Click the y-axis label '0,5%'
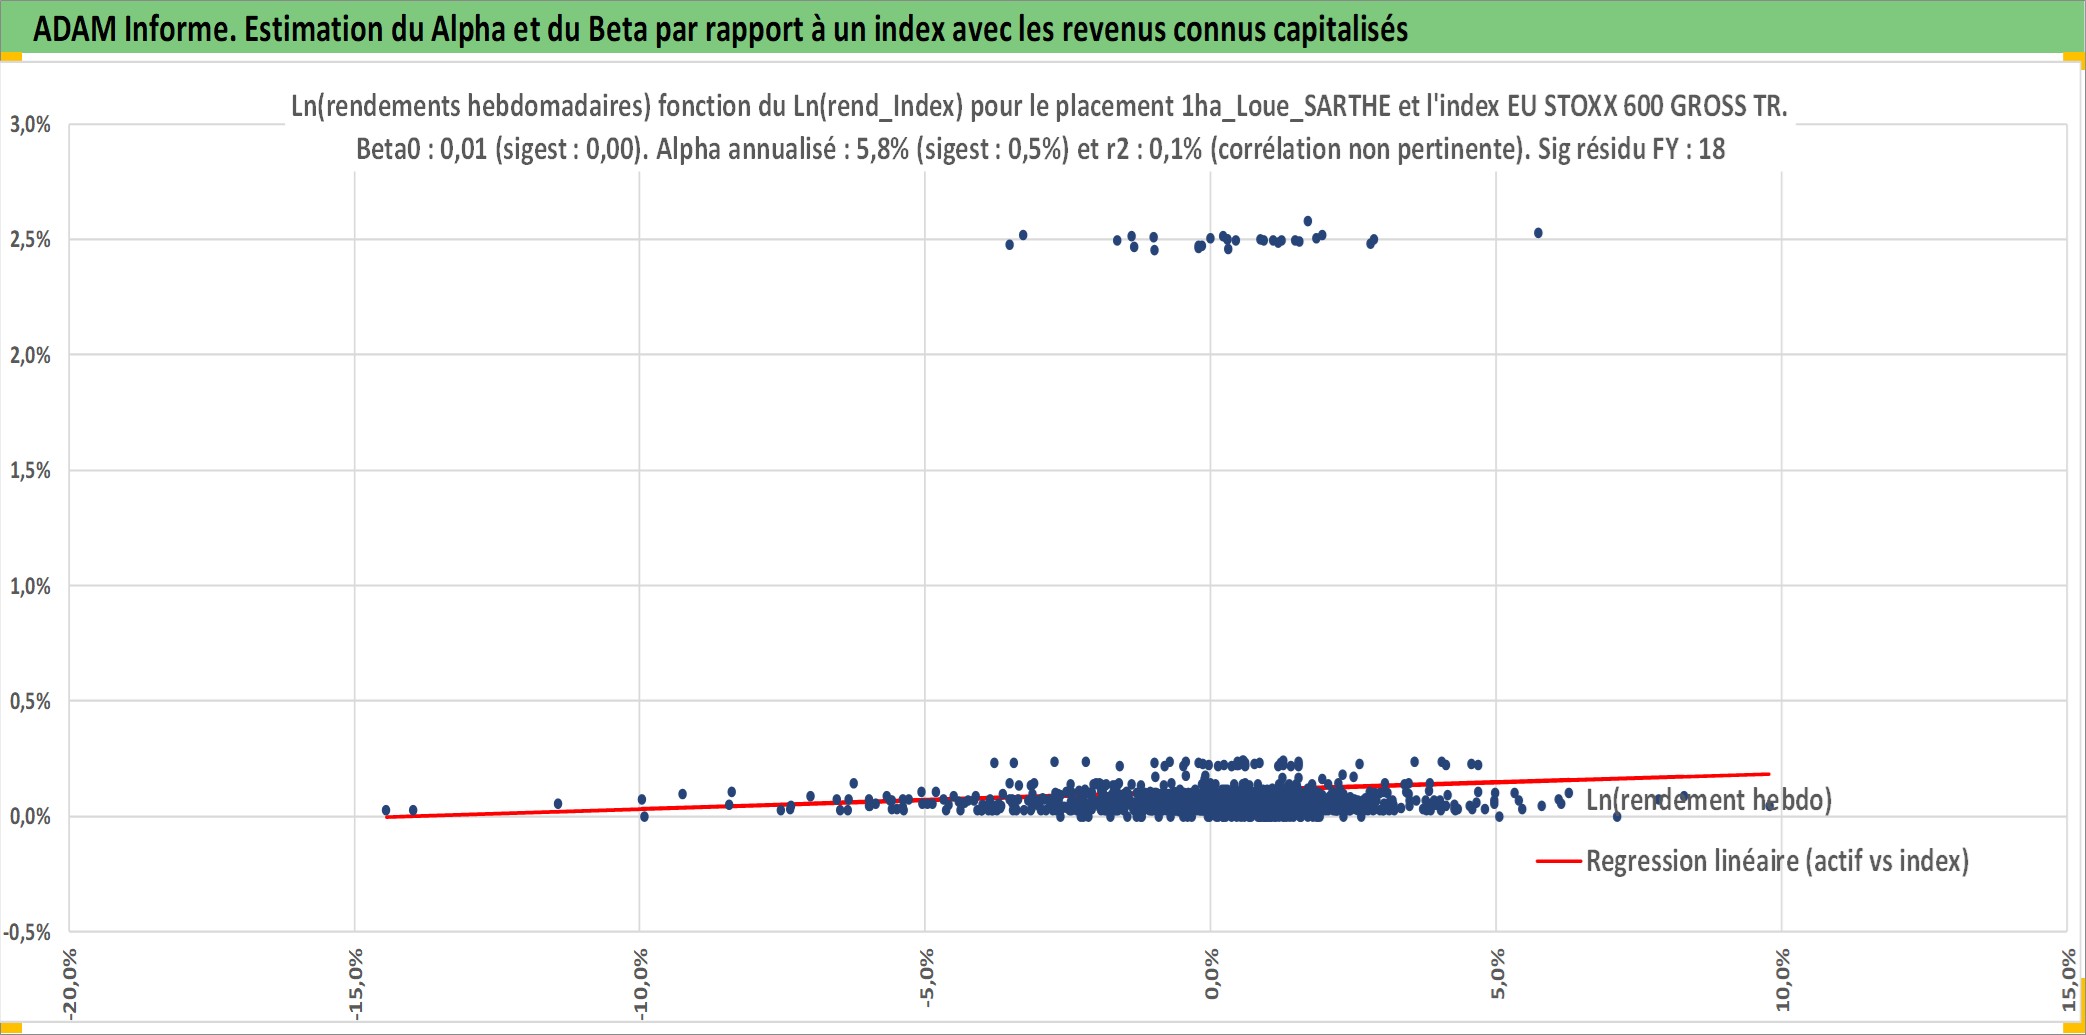 (30, 701)
